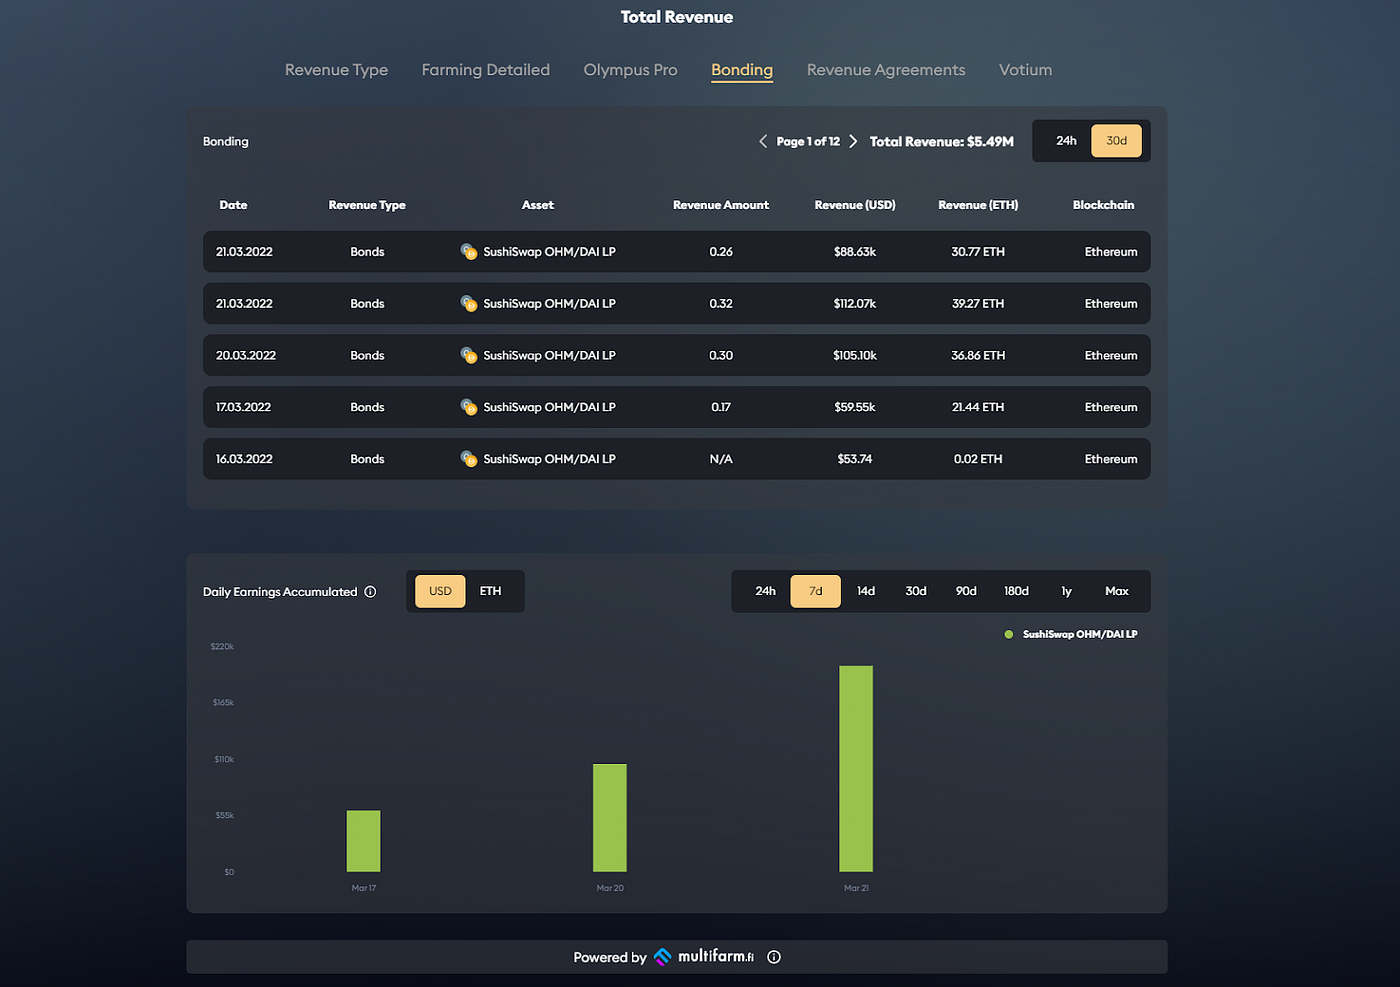Click the Mar 20 chart bar
Image resolution: width=1400 pixels, height=987 pixels.
pyautogui.click(x=610, y=818)
